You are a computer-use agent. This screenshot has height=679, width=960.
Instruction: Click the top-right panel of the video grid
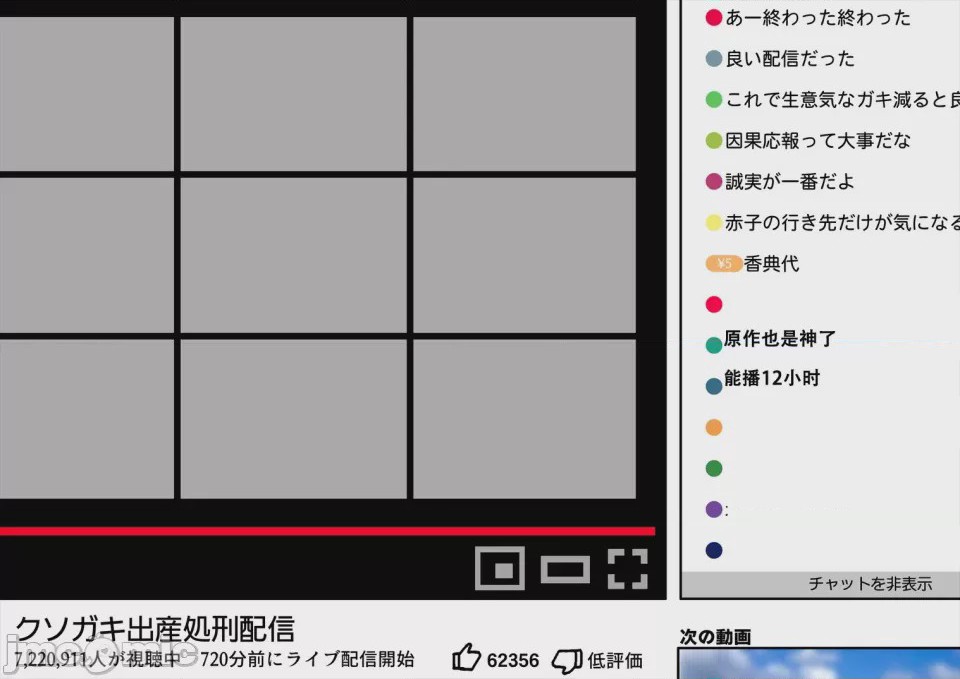(x=525, y=94)
